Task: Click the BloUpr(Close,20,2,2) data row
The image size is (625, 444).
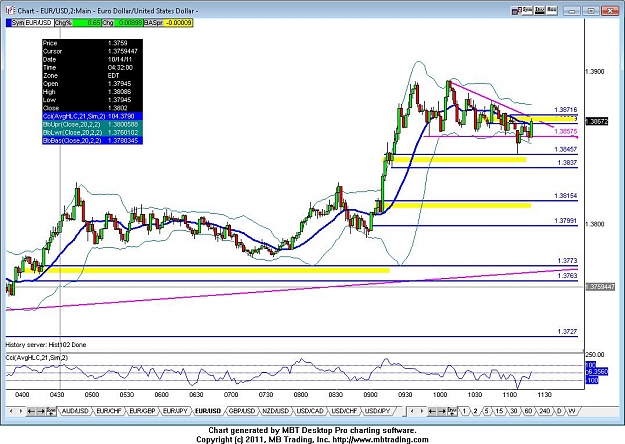Action: [92, 124]
